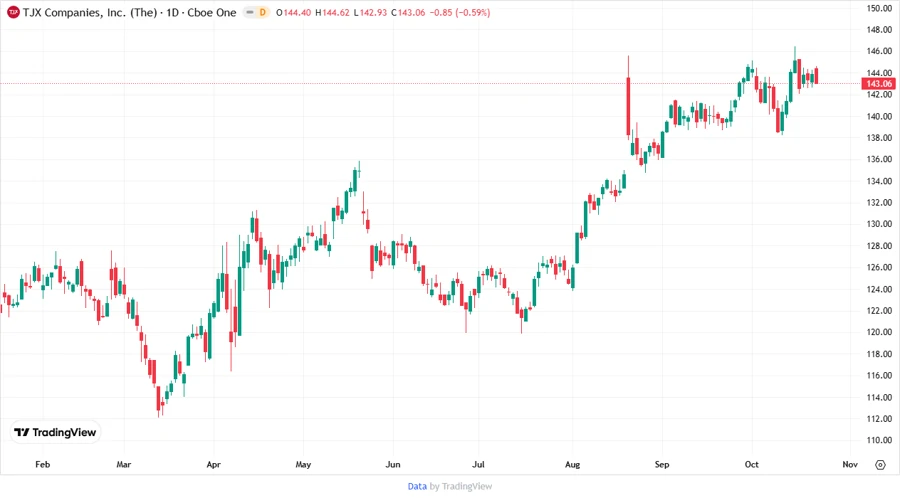This screenshot has width=900, height=498.
Task: Click the 150.00 price axis label
Action: pos(879,8)
